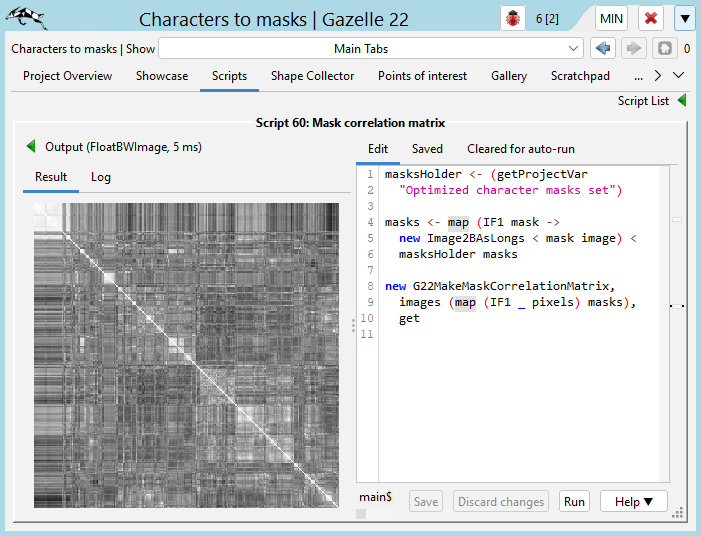Open the top-right down arrow menu
The image size is (701, 536).
pyautogui.click(x=684, y=19)
